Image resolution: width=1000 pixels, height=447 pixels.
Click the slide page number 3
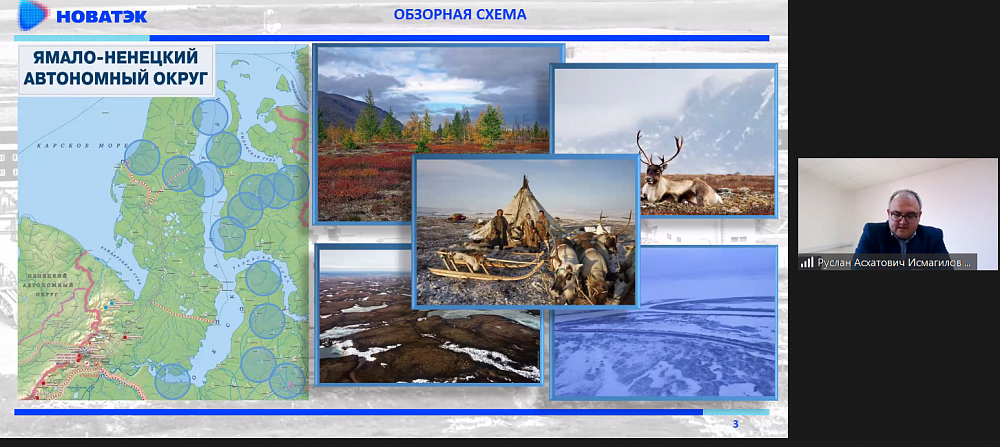pyautogui.click(x=735, y=425)
